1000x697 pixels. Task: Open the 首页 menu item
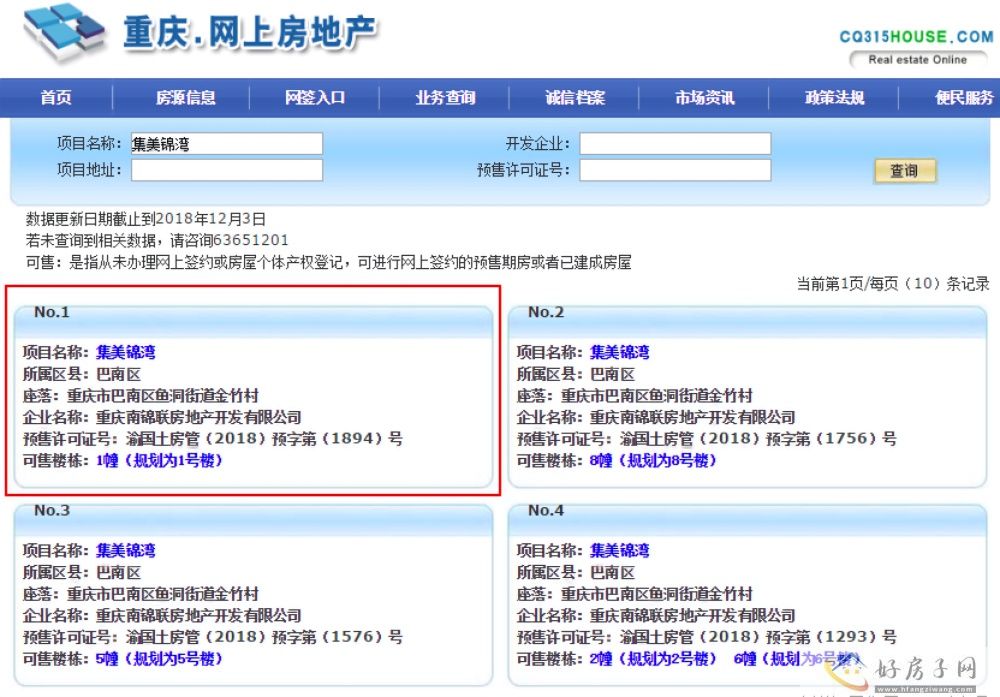point(56,98)
